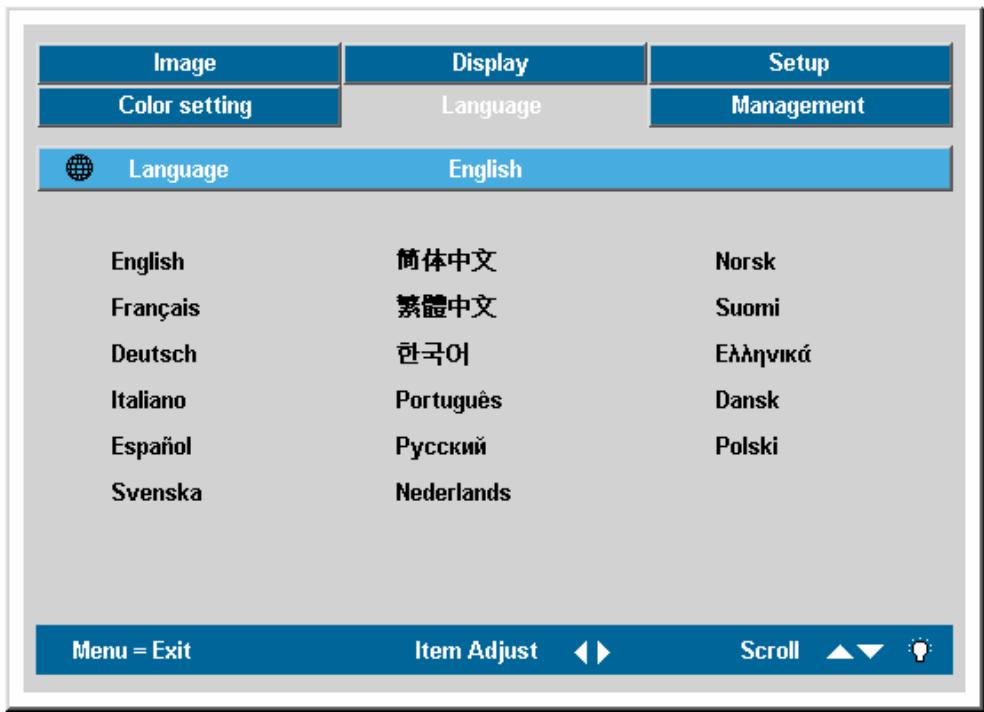Viewport: 984px width, 712px height.
Task: Select Español language option
Action: (x=151, y=446)
